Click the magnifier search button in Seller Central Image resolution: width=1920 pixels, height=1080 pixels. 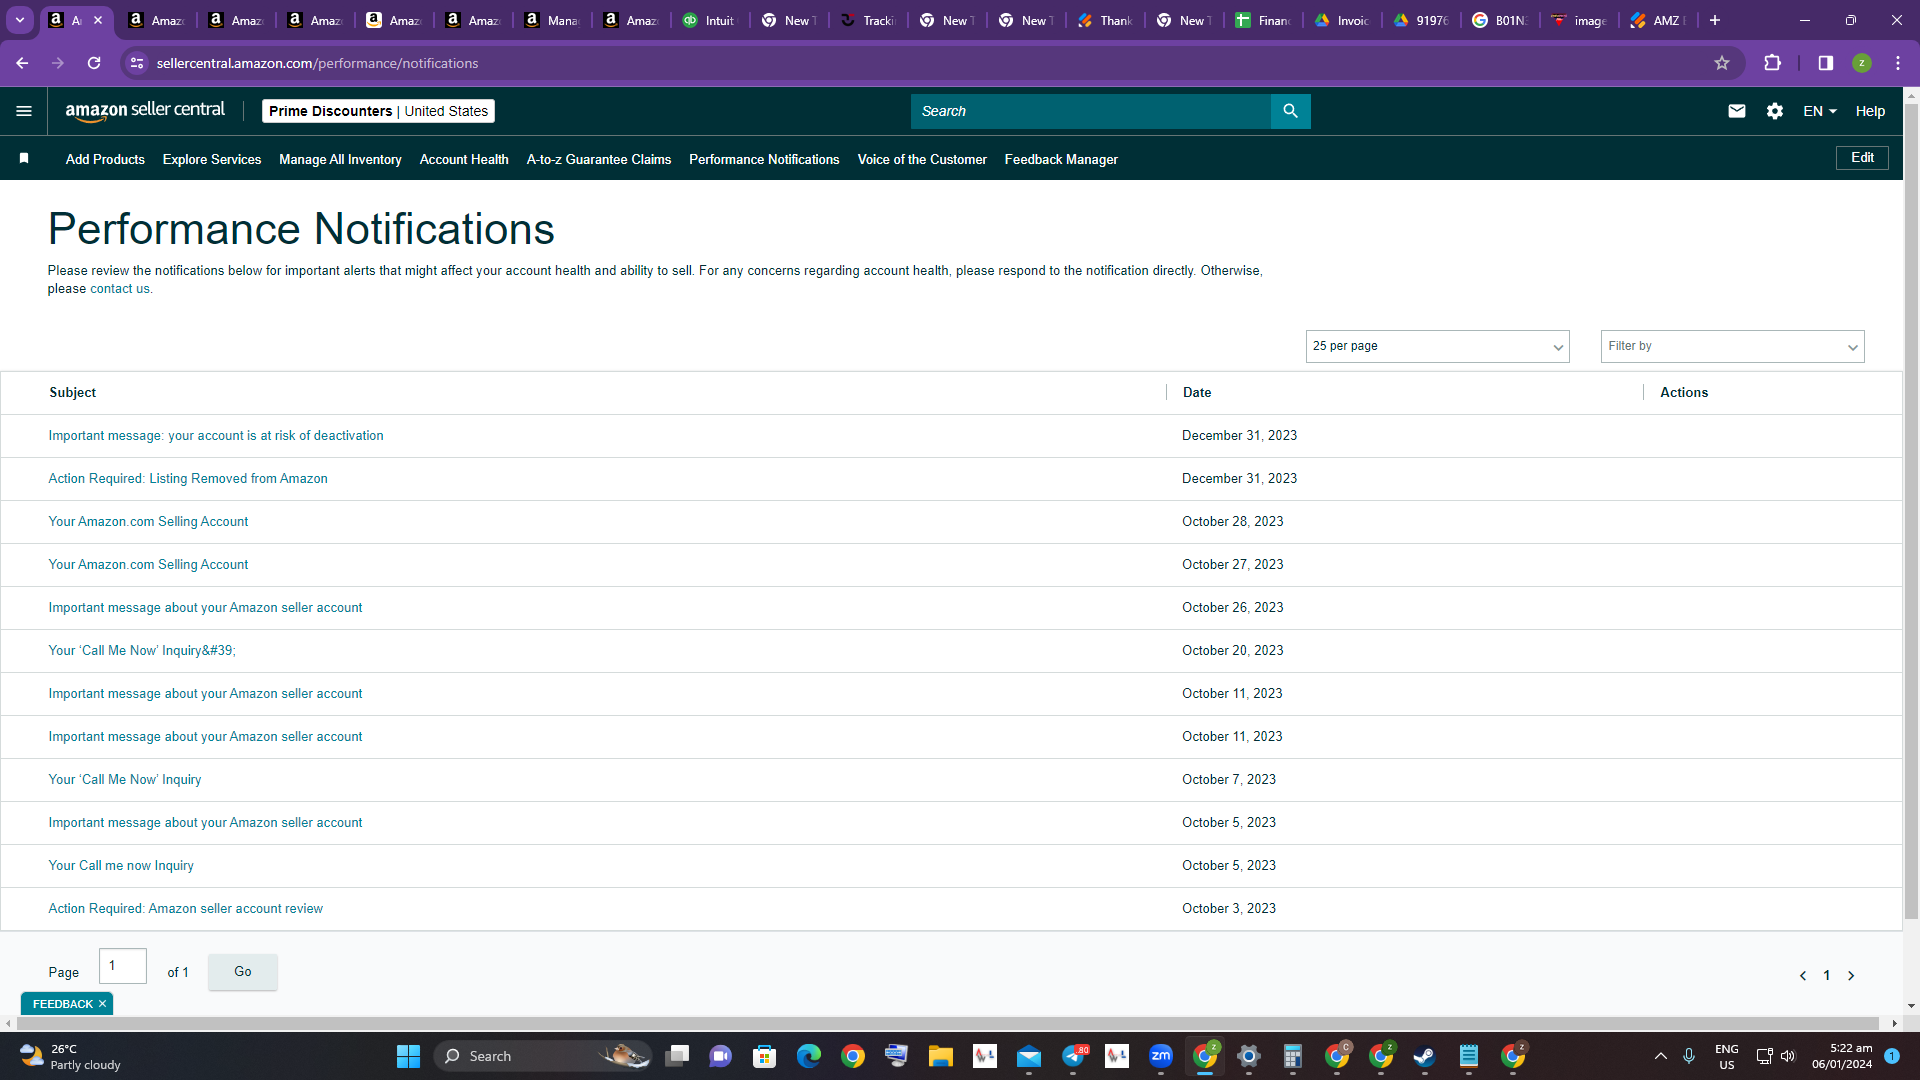[1290, 111]
